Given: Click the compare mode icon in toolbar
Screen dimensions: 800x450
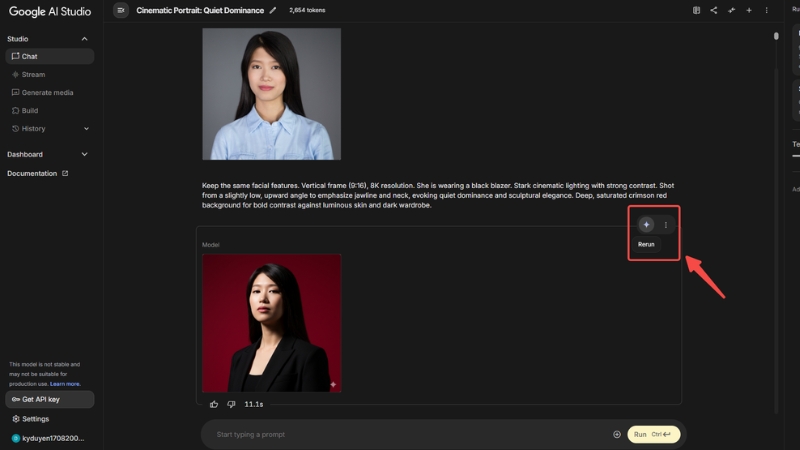Looking at the screenshot, I should point(731,10).
